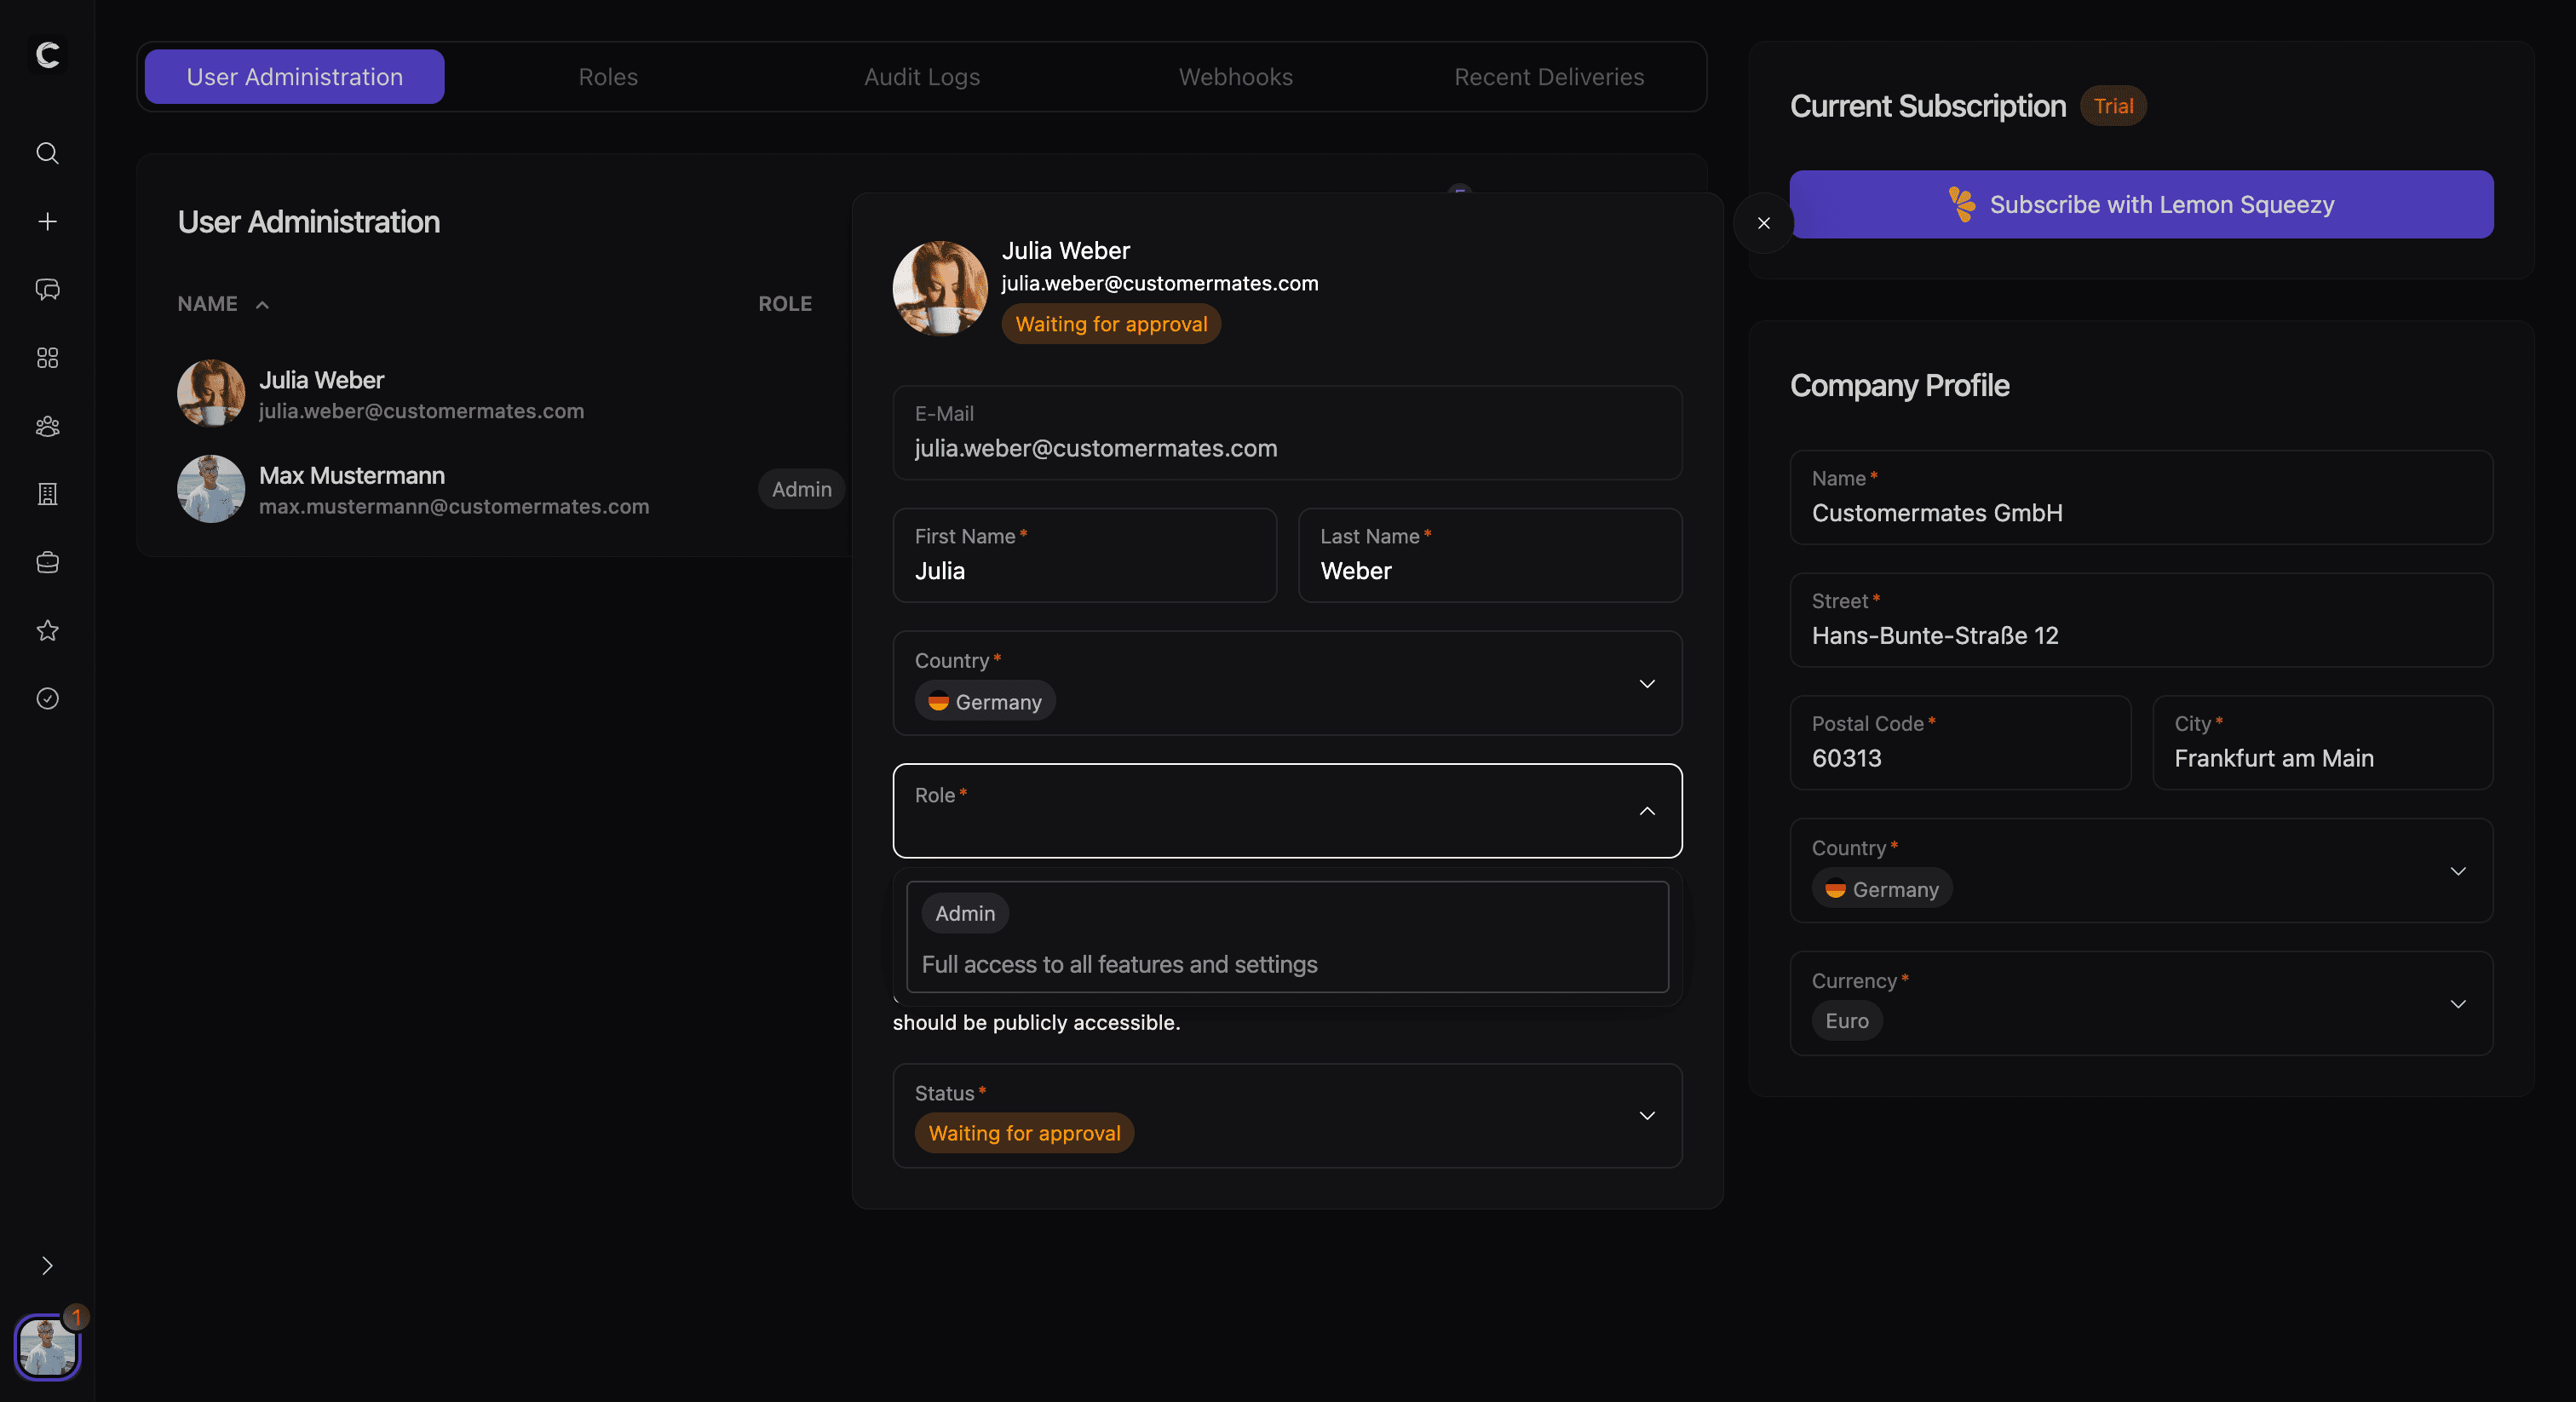
Task: Open the Currency dropdown in Company Profile
Action: pyautogui.click(x=2457, y=1003)
